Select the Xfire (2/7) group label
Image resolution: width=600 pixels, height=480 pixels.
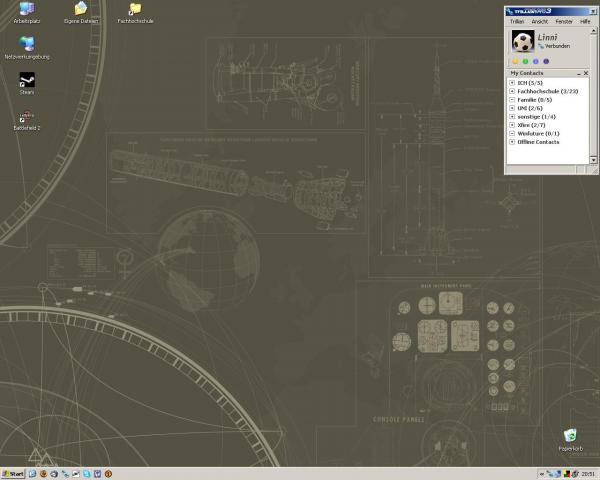tap(531, 125)
